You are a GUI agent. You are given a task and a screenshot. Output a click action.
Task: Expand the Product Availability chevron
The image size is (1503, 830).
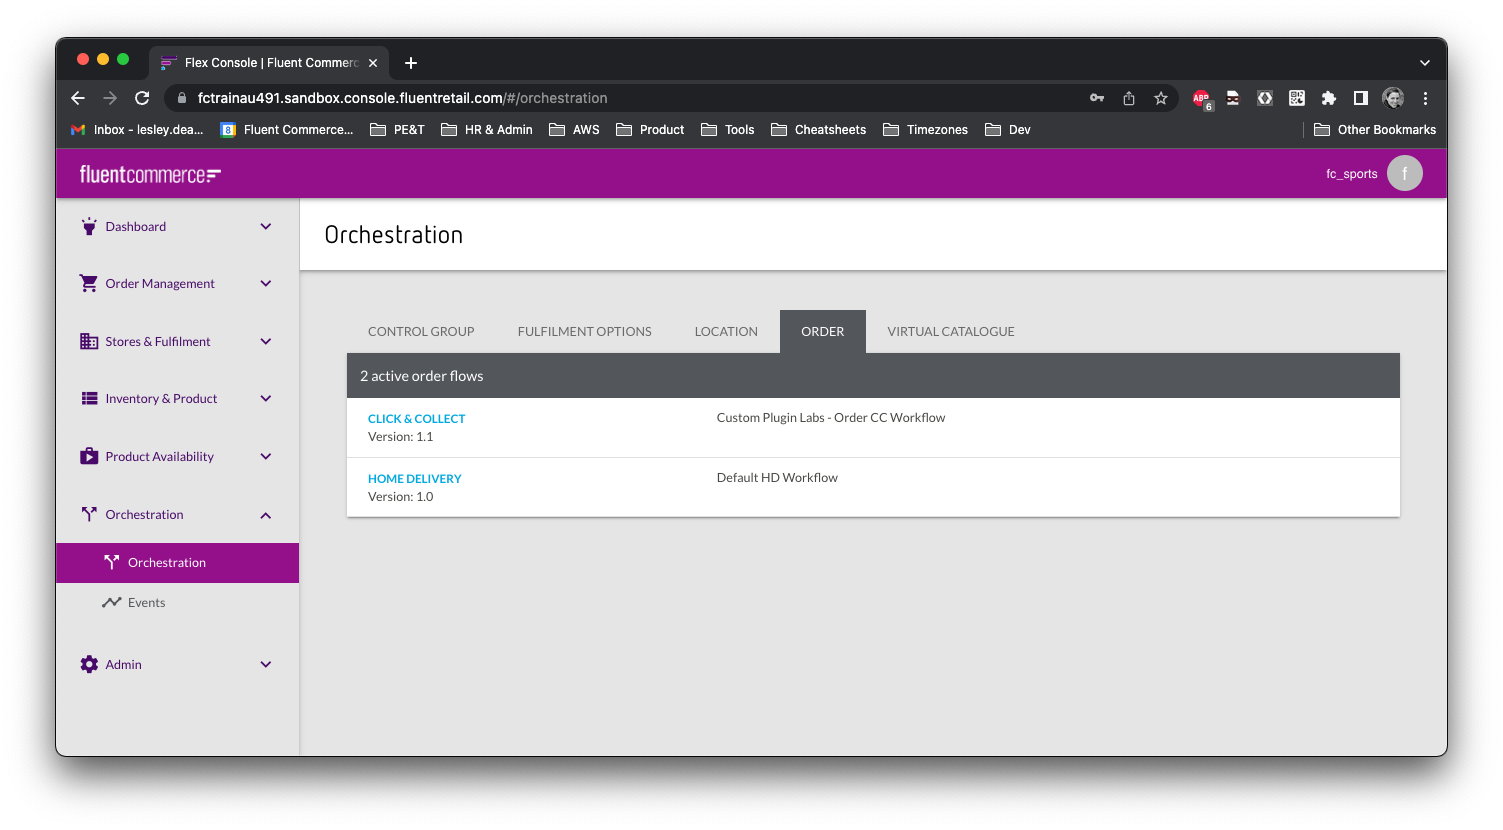point(266,456)
